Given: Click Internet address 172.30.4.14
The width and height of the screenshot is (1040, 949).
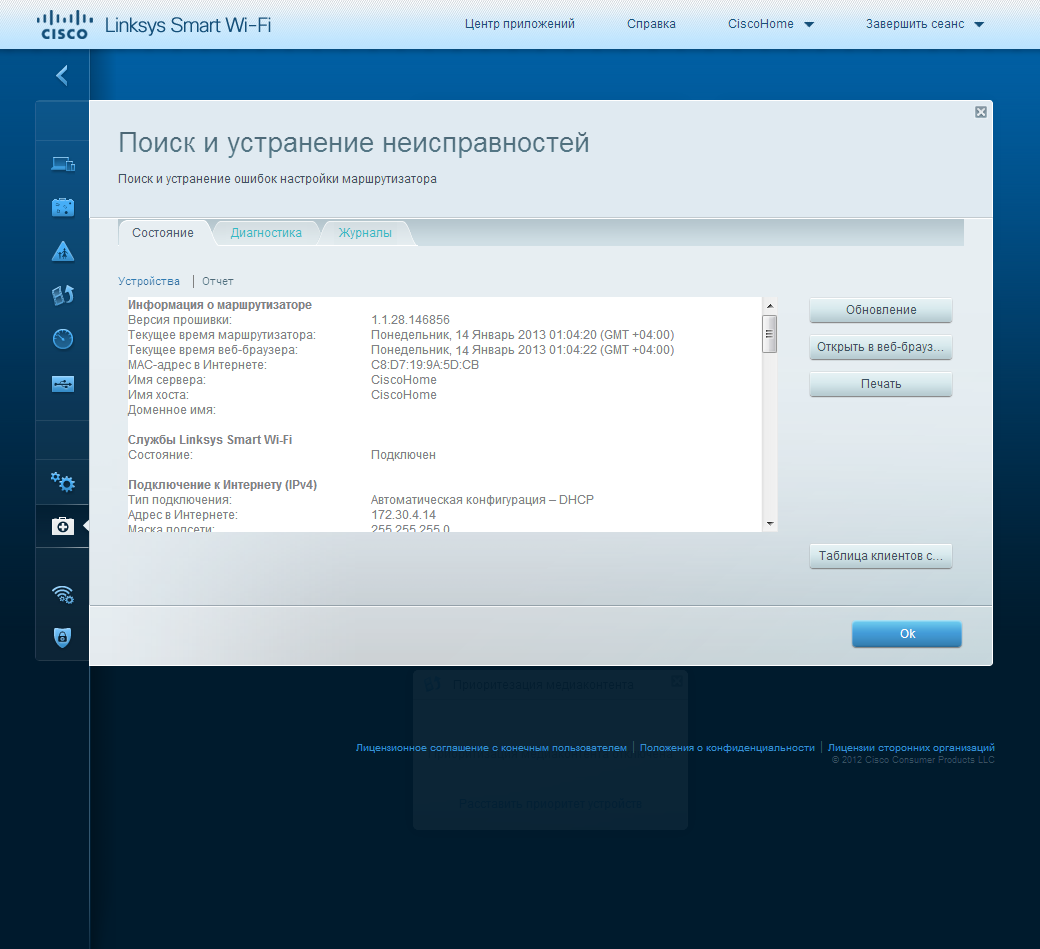Looking at the screenshot, I should [403, 515].
